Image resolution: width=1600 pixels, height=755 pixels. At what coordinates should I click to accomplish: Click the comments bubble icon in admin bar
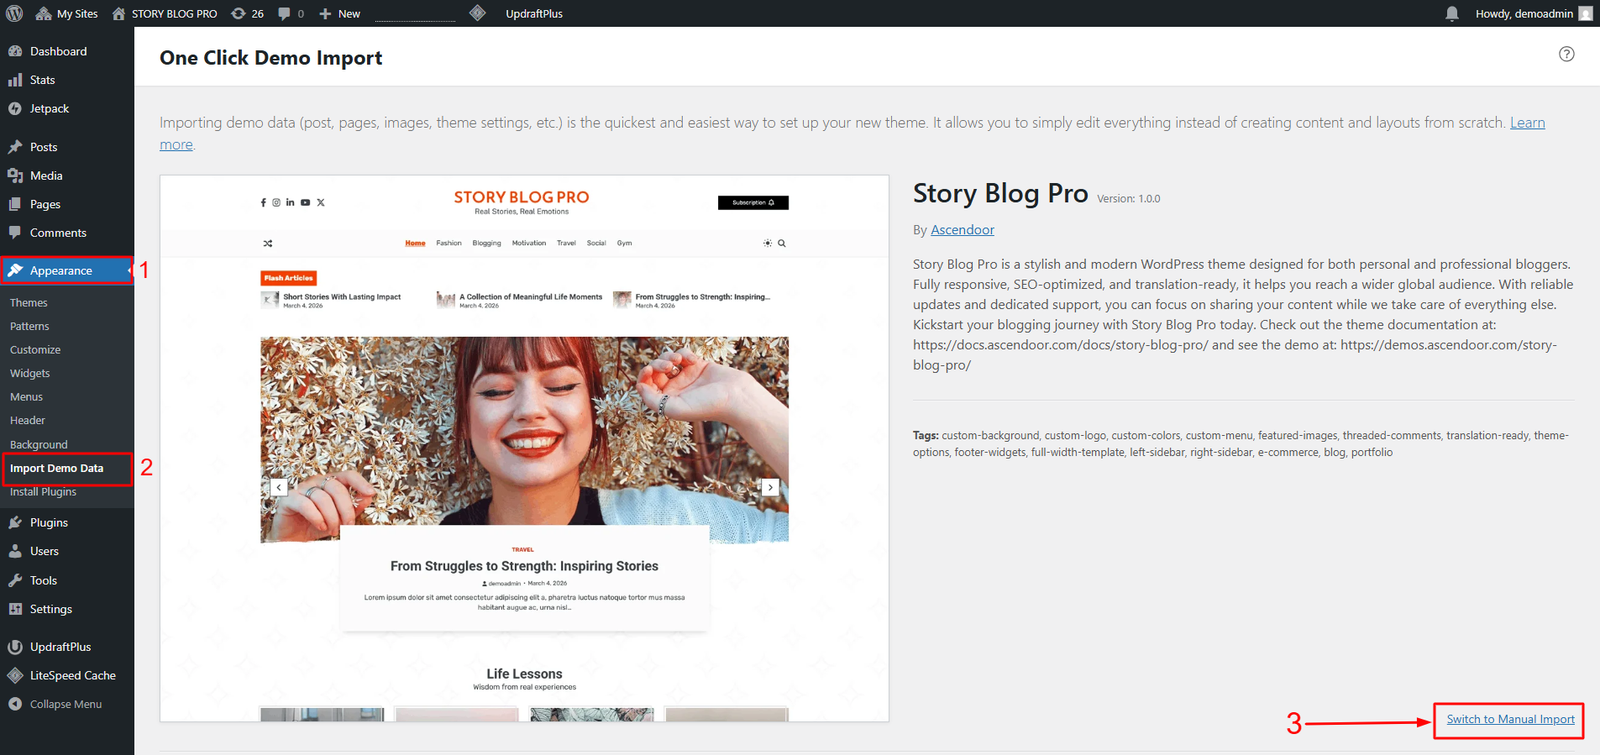click(290, 14)
